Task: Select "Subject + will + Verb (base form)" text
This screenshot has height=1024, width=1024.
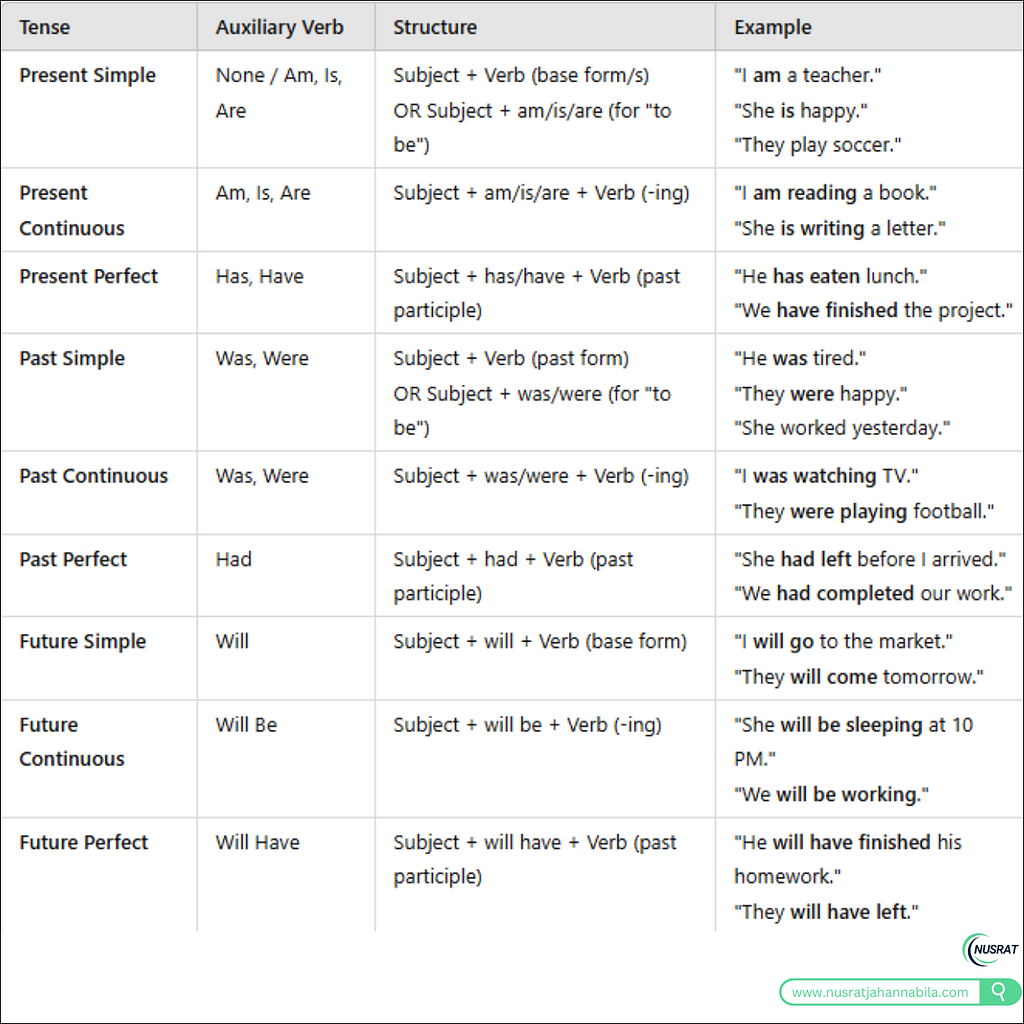Action: (x=540, y=641)
